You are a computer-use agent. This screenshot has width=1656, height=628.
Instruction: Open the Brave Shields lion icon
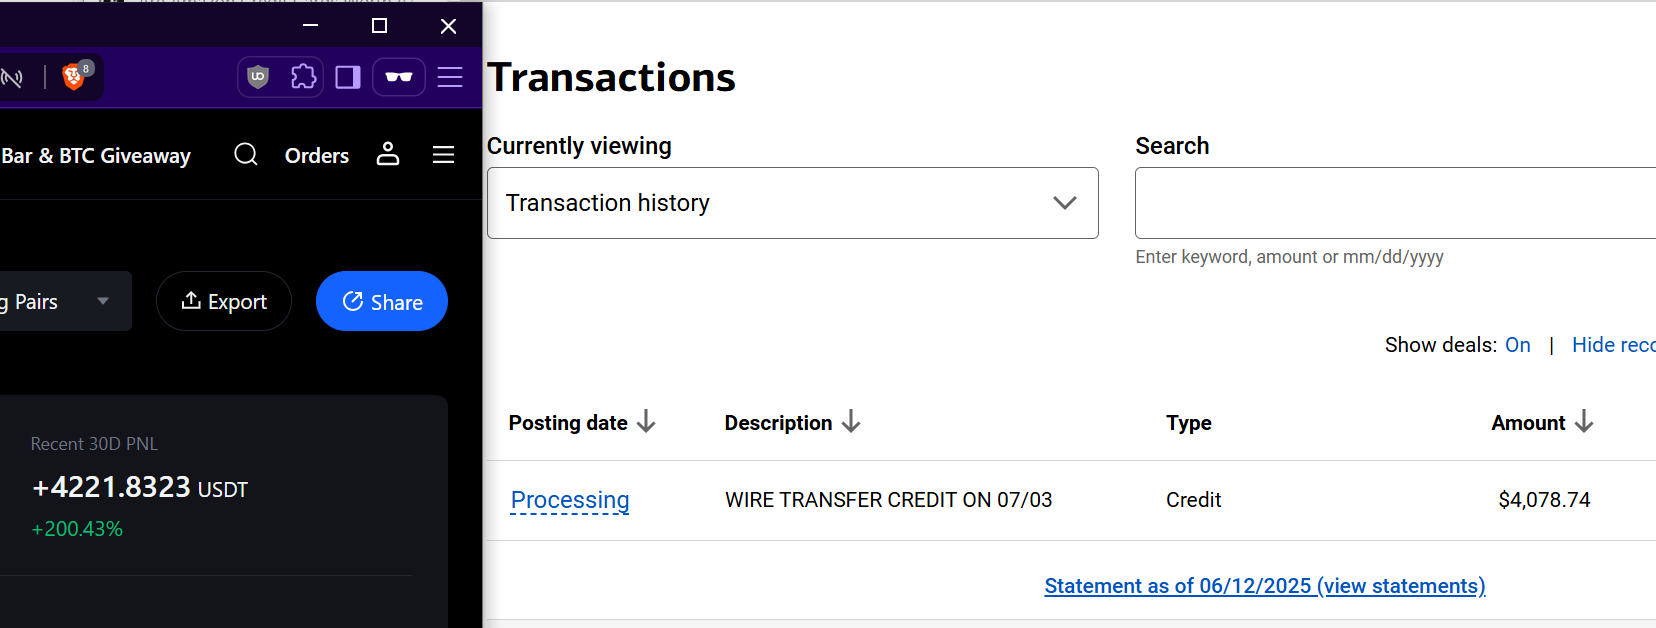pos(74,77)
